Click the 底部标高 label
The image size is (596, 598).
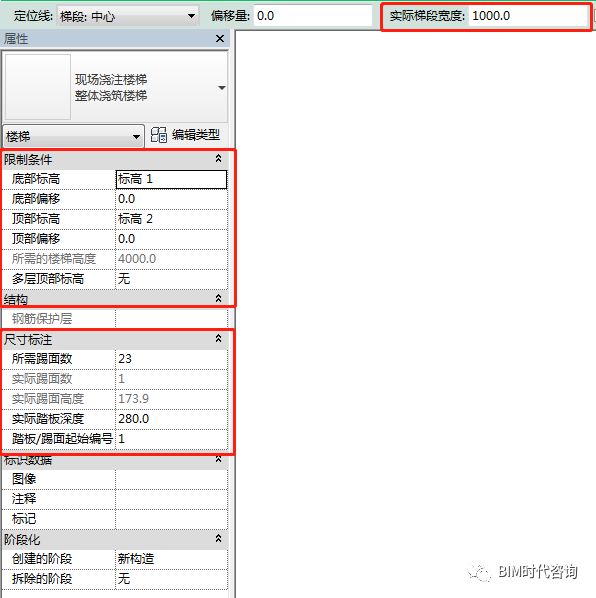click(x=36, y=179)
